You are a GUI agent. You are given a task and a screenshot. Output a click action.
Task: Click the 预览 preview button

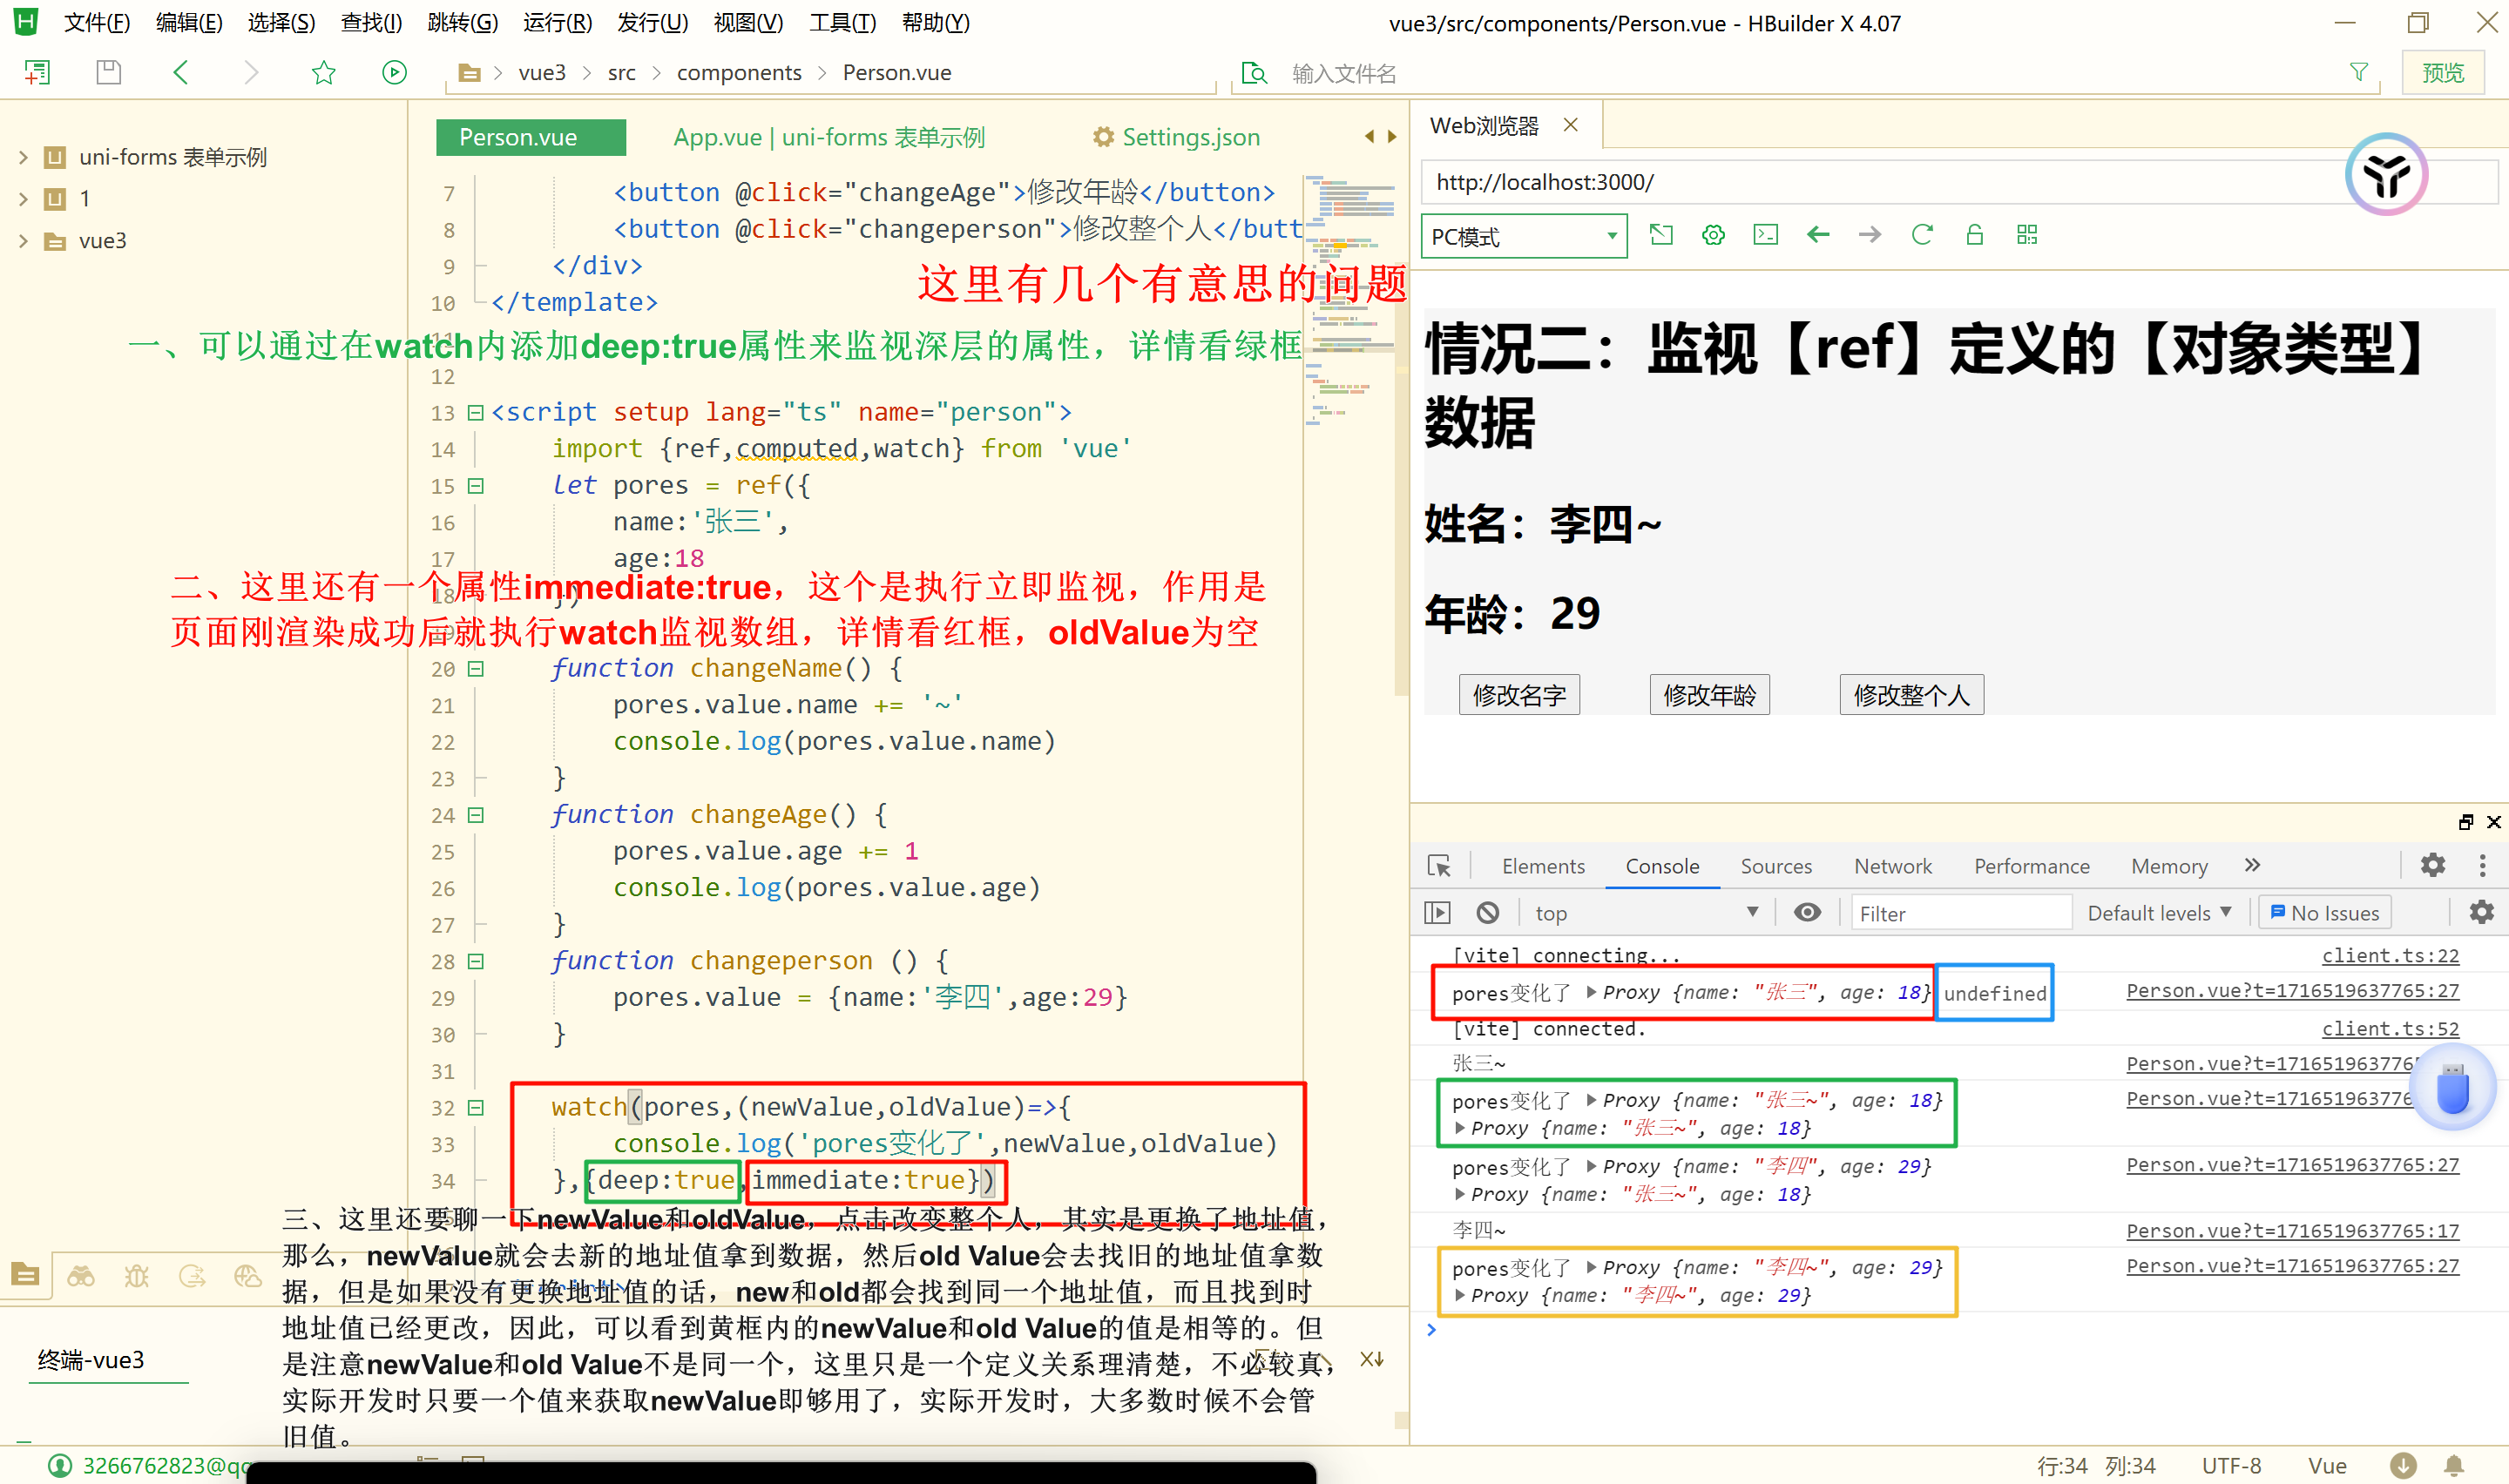coord(2442,73)
